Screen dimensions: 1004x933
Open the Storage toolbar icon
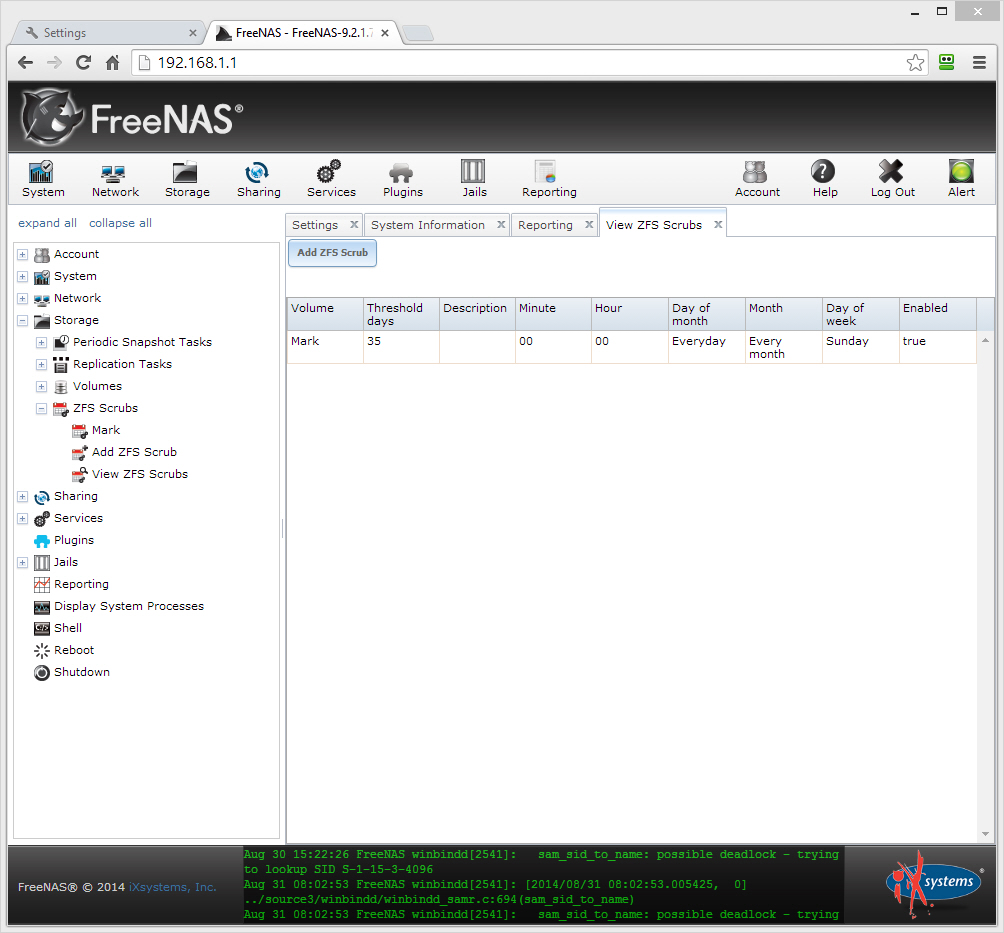[187, 179]
